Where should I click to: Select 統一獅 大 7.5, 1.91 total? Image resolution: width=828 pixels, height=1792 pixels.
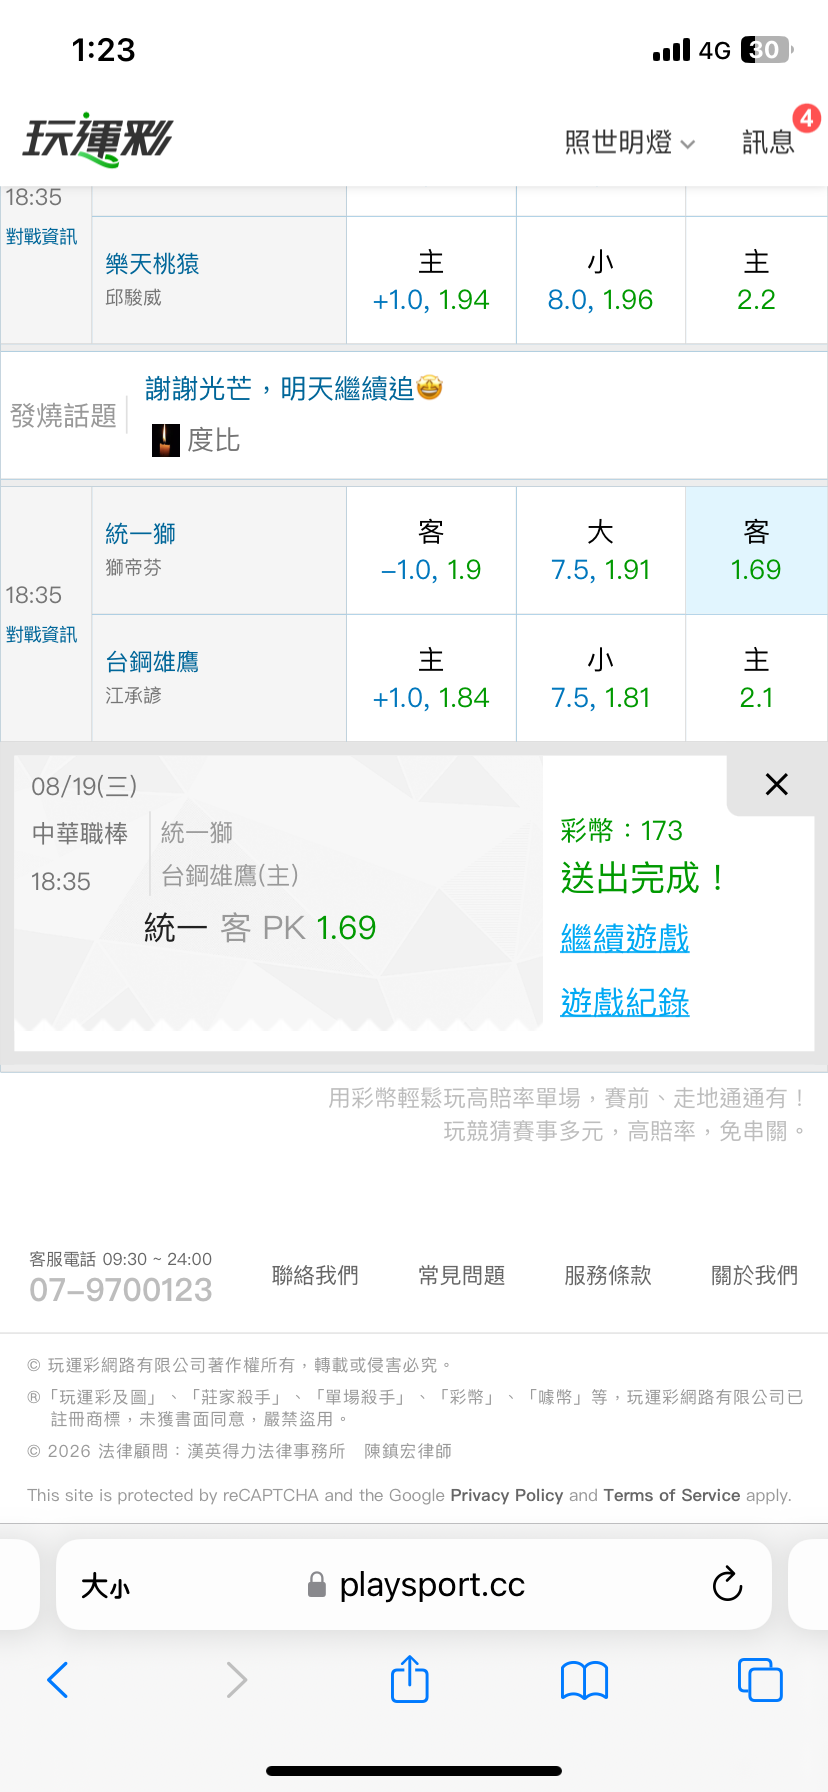tap(600, 551)
